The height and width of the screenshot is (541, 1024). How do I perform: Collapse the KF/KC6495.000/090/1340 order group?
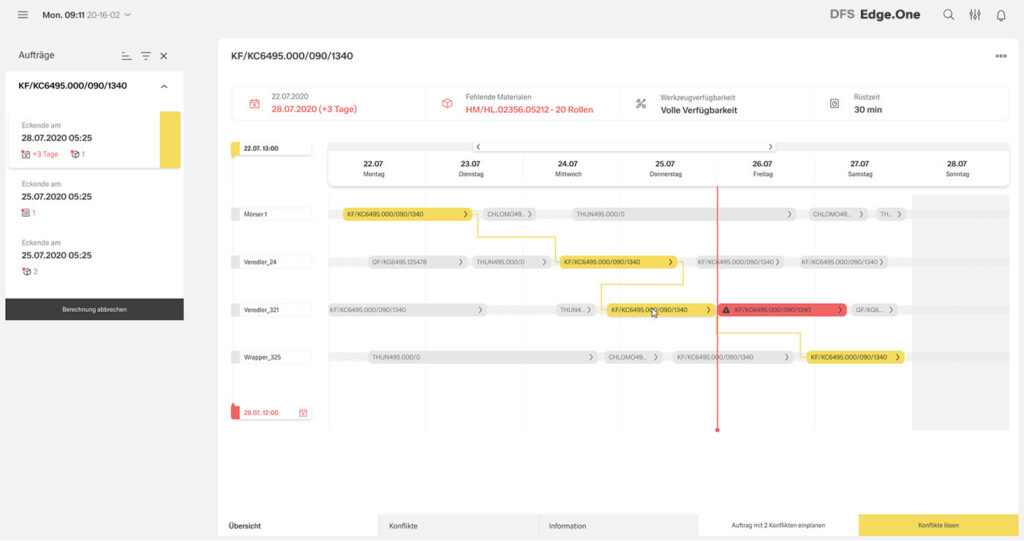[164, 86]
